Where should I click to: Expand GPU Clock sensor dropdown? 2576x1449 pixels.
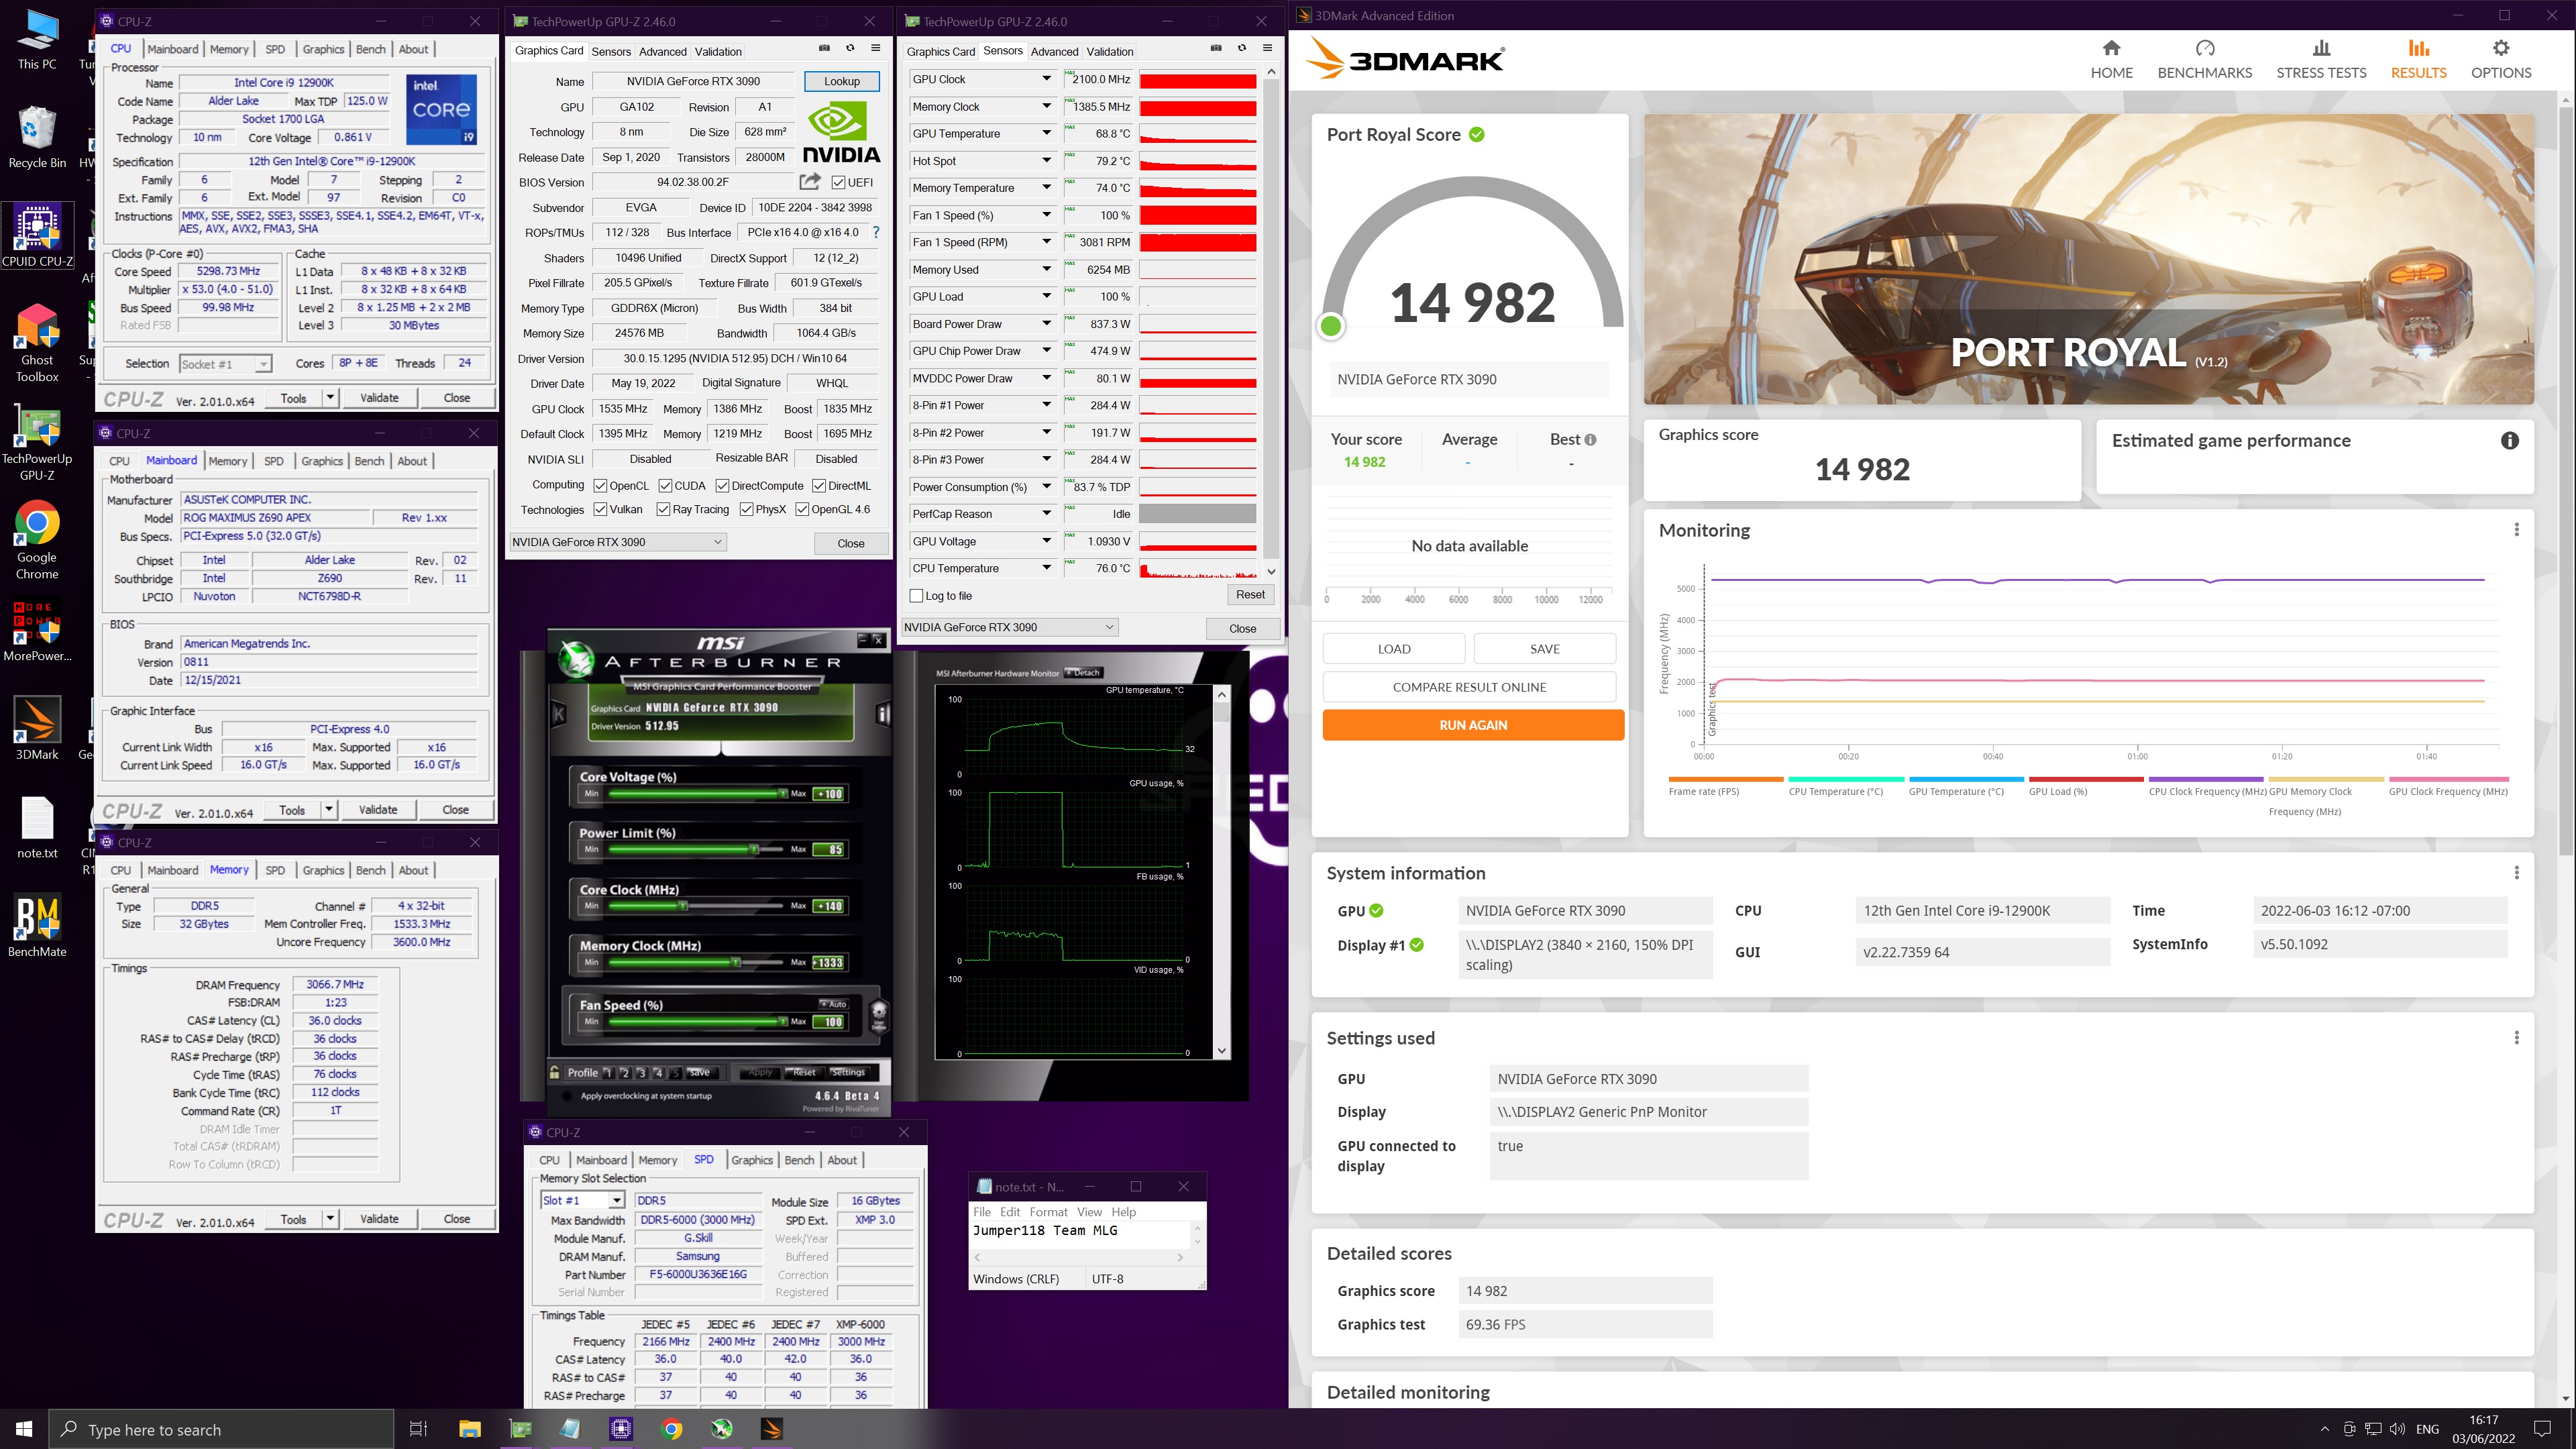(1046, 79)
